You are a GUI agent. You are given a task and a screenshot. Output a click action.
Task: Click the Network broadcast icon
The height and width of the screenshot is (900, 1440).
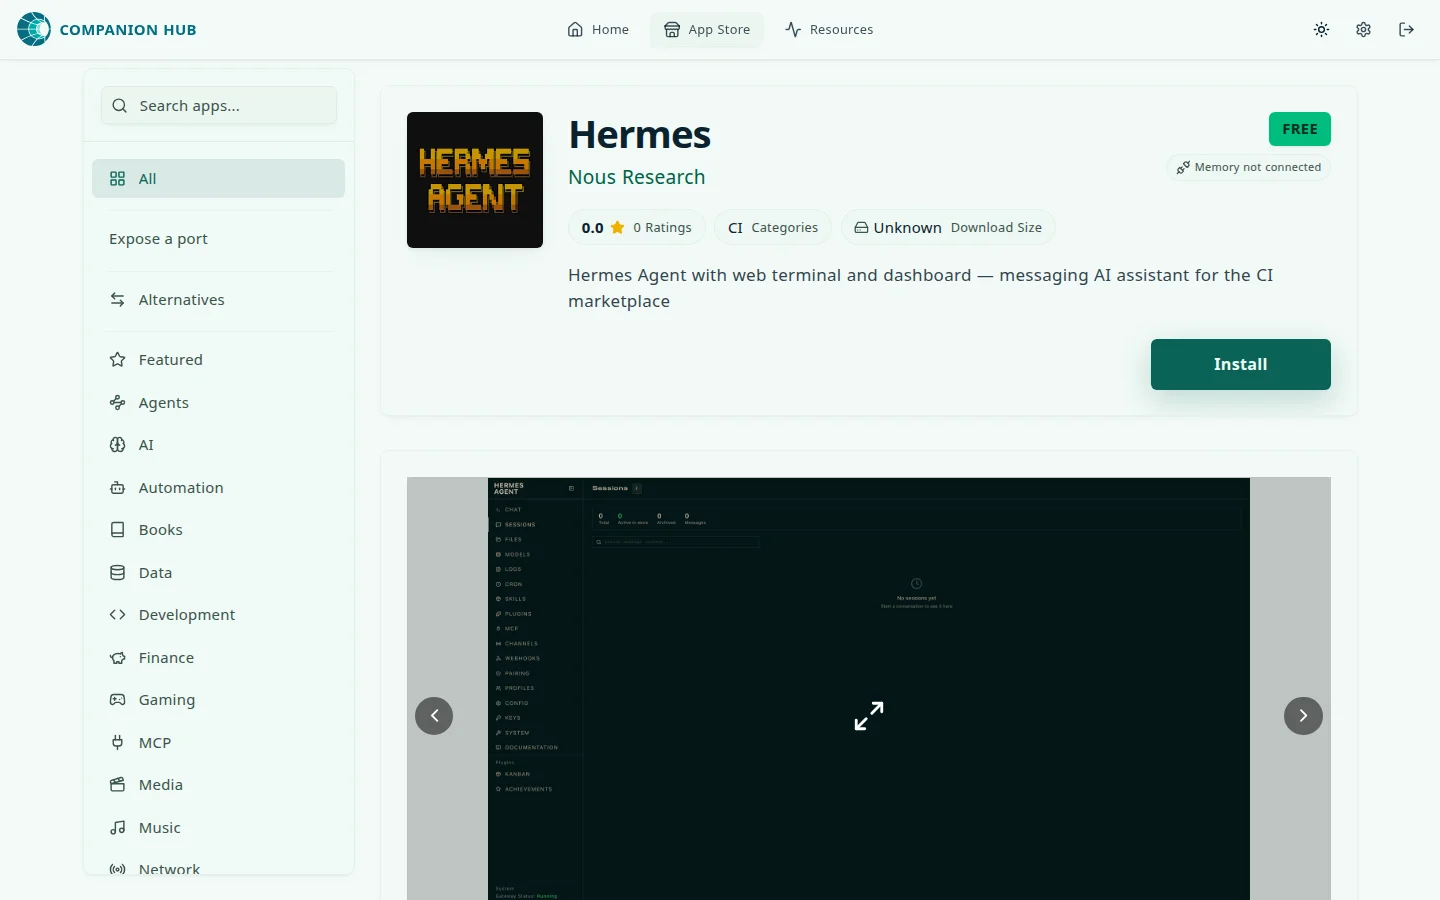117,869
